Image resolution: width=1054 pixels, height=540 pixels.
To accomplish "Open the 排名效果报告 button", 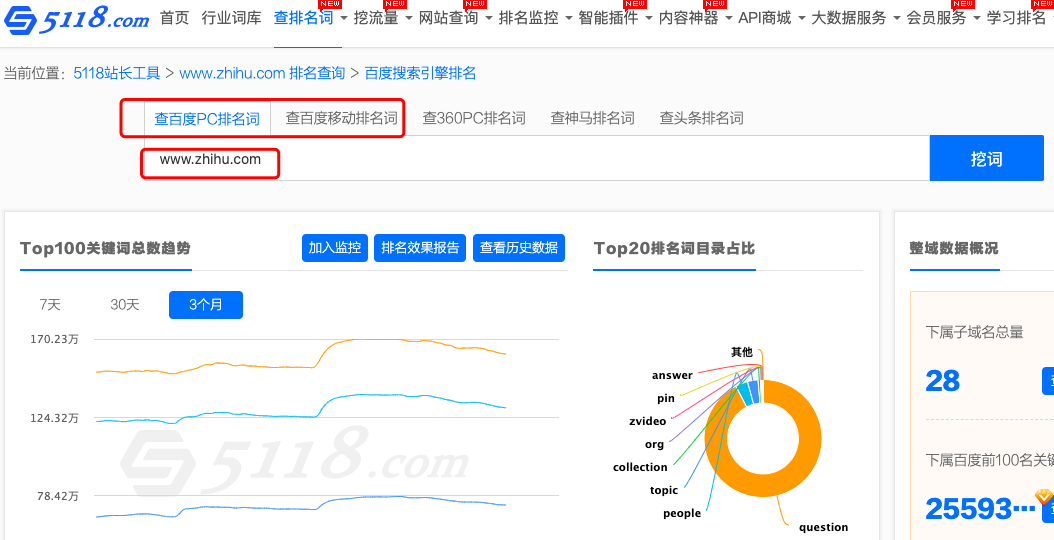I will point(420,248).
